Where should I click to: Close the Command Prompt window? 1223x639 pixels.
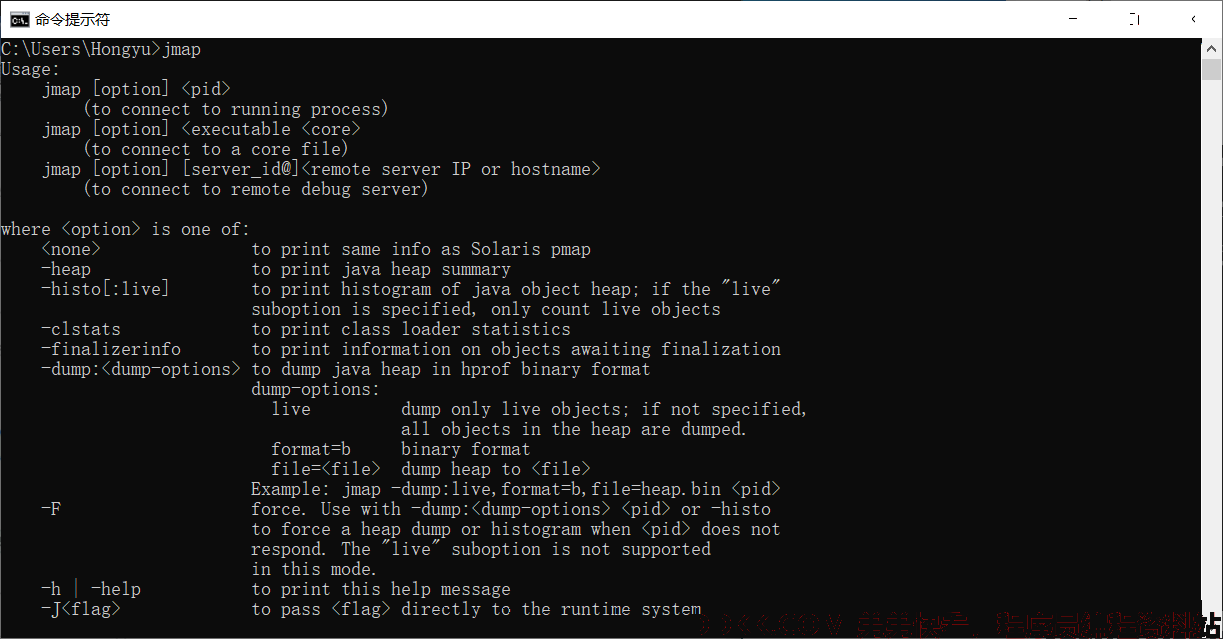point(1193,19)
